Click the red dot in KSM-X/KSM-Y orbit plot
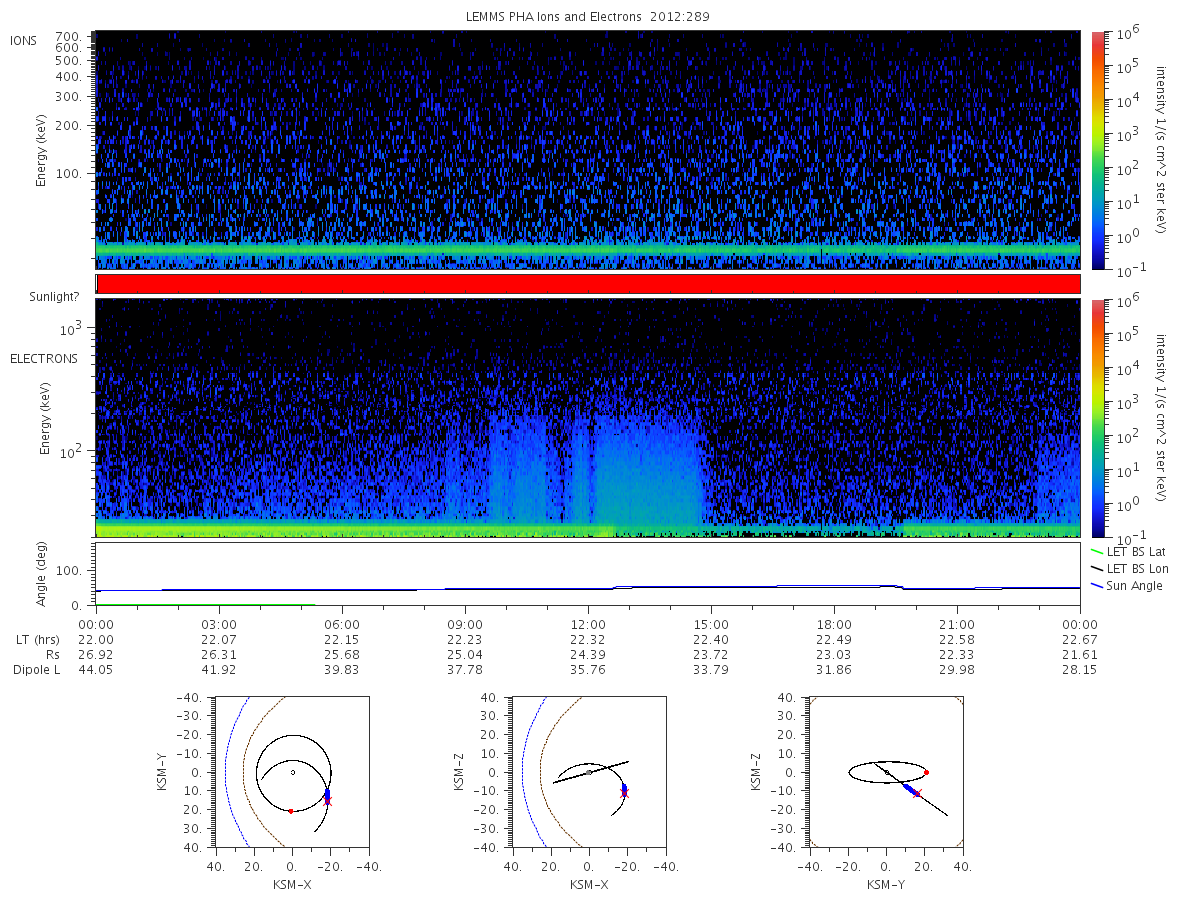1200x900 pixels. pos(291,811)
